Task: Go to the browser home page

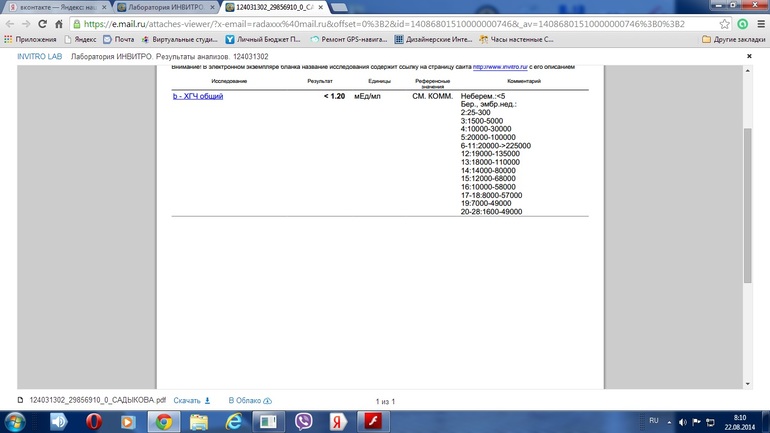Action: point(59,24)
